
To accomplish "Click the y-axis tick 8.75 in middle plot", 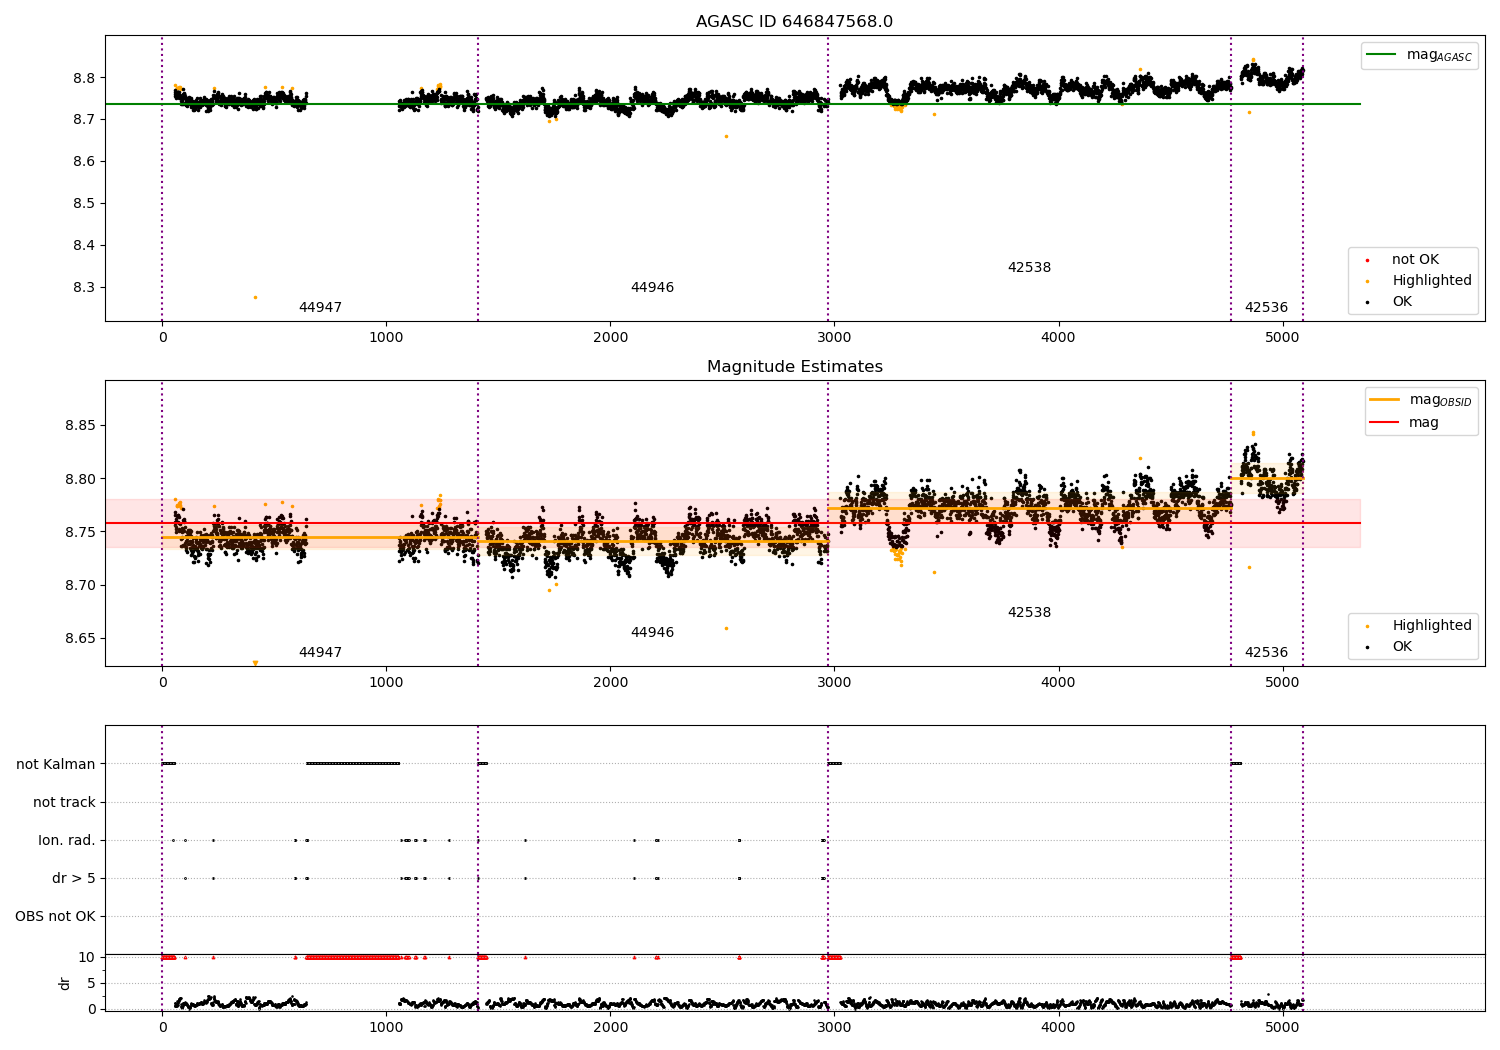I will (81, 532).
